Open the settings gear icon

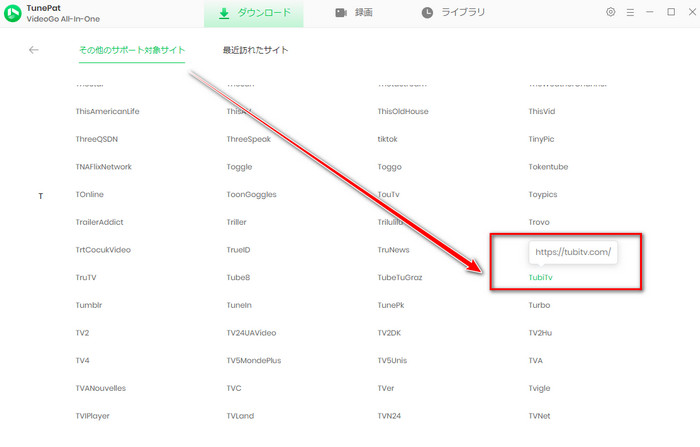[x=611, y=13]
